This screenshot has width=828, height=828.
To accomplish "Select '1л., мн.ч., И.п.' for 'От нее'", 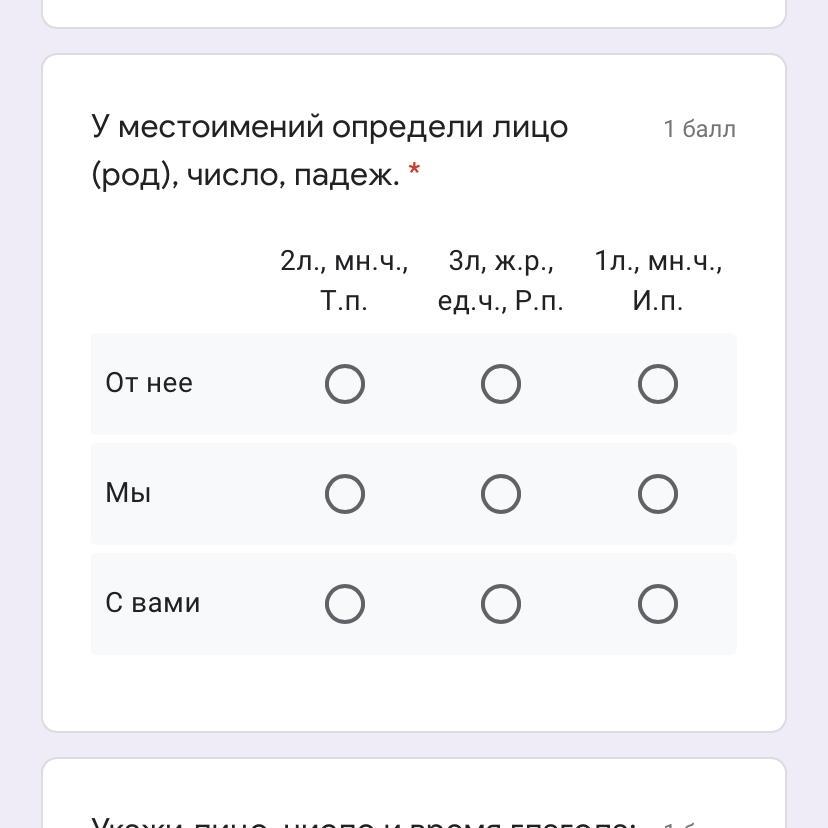I will (657, 384).
